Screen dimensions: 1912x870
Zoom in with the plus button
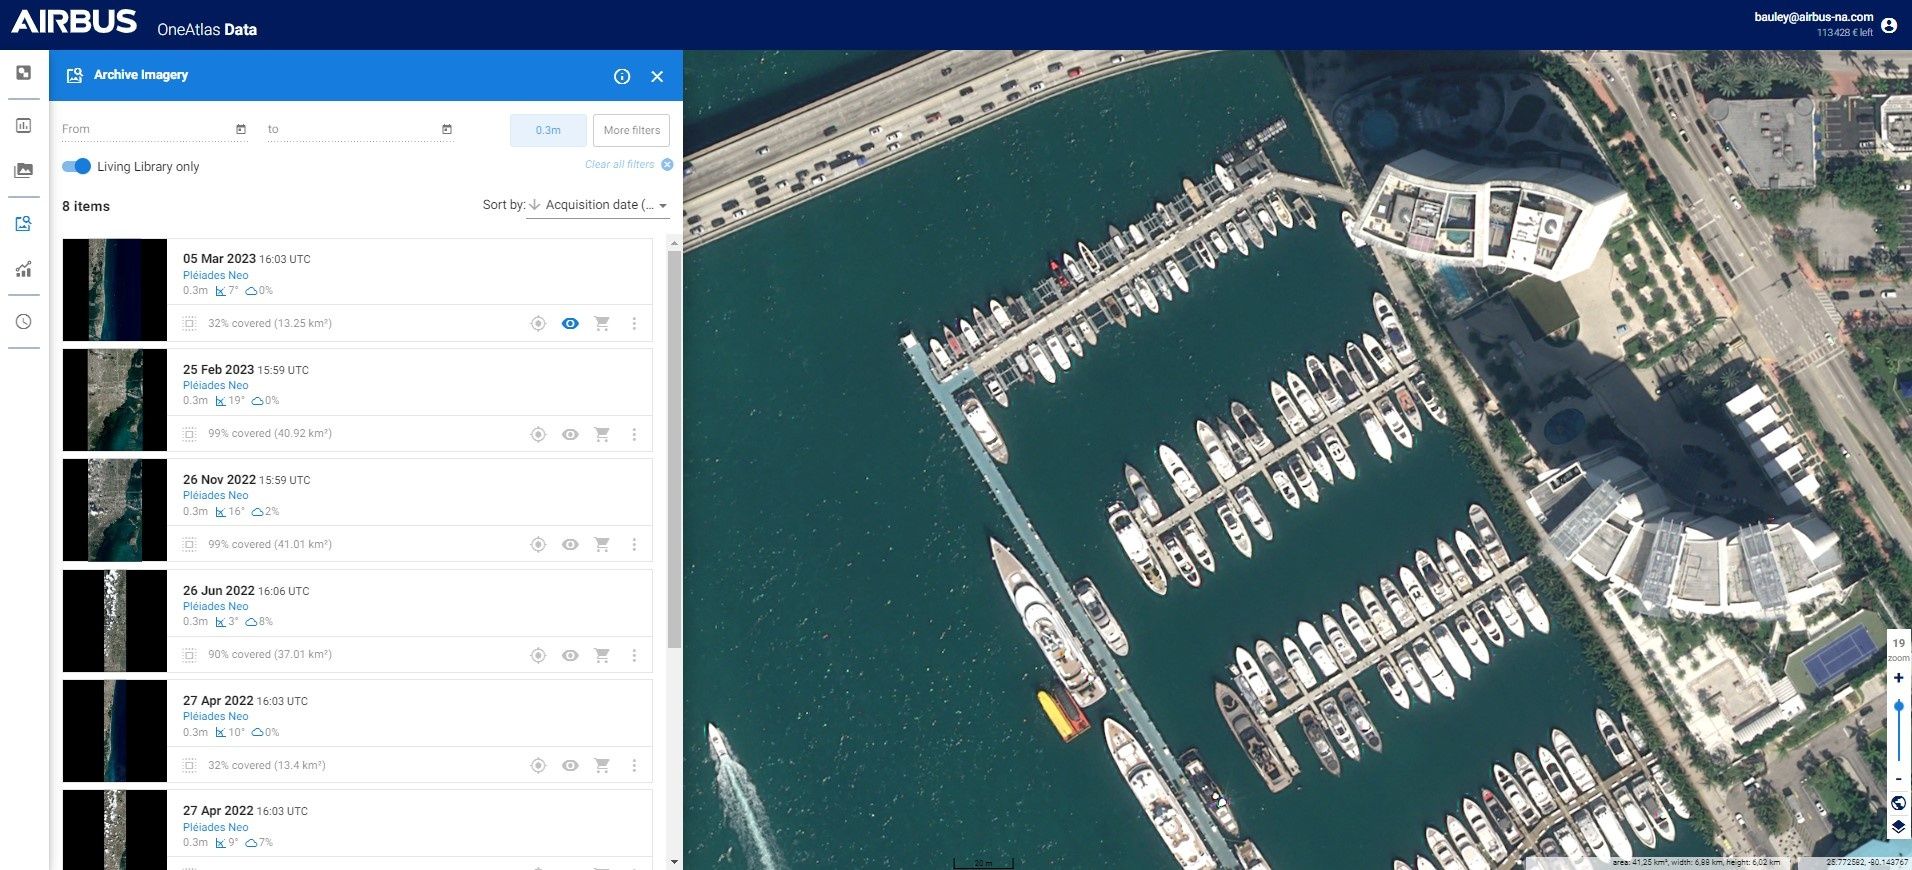1898,678
